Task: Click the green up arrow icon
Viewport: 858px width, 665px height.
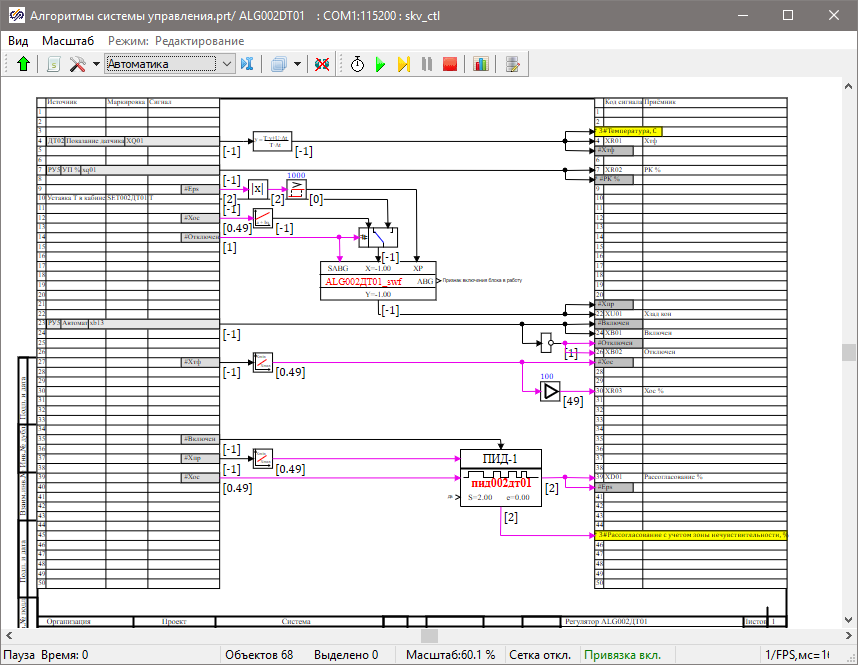Action: point(24,64)
